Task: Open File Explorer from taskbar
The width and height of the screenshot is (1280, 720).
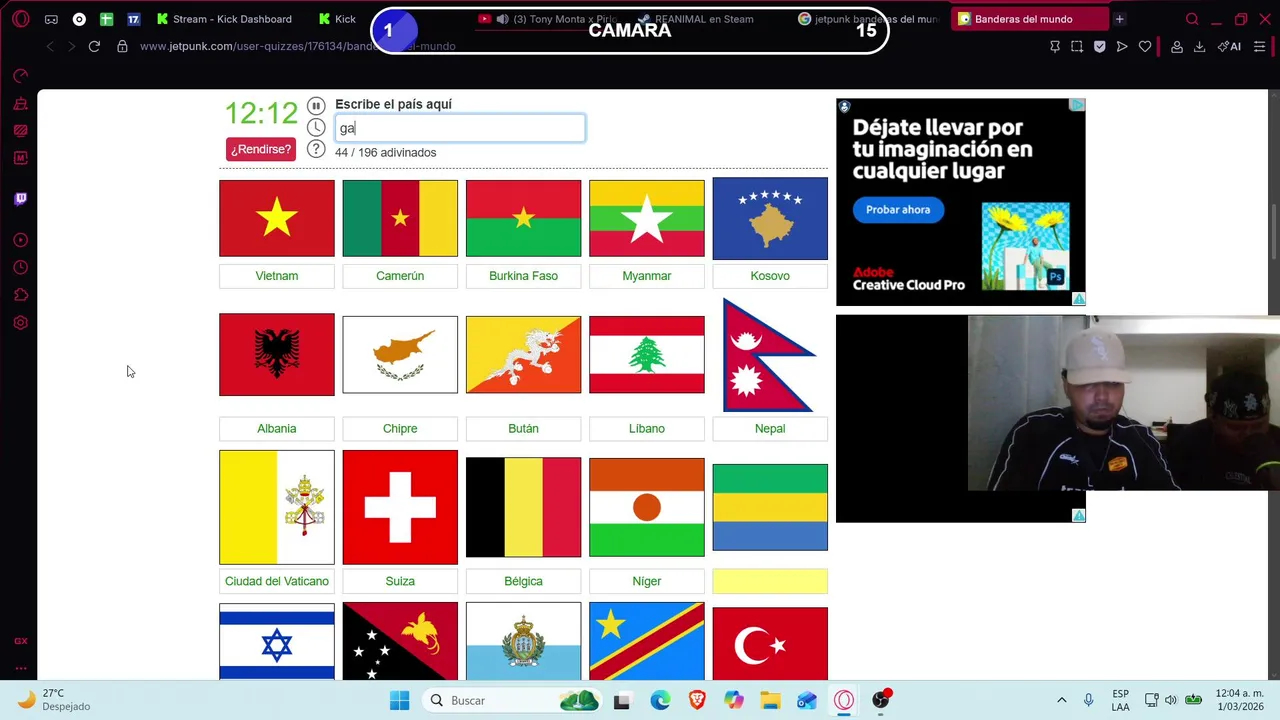Action: [x=770, y=700]
